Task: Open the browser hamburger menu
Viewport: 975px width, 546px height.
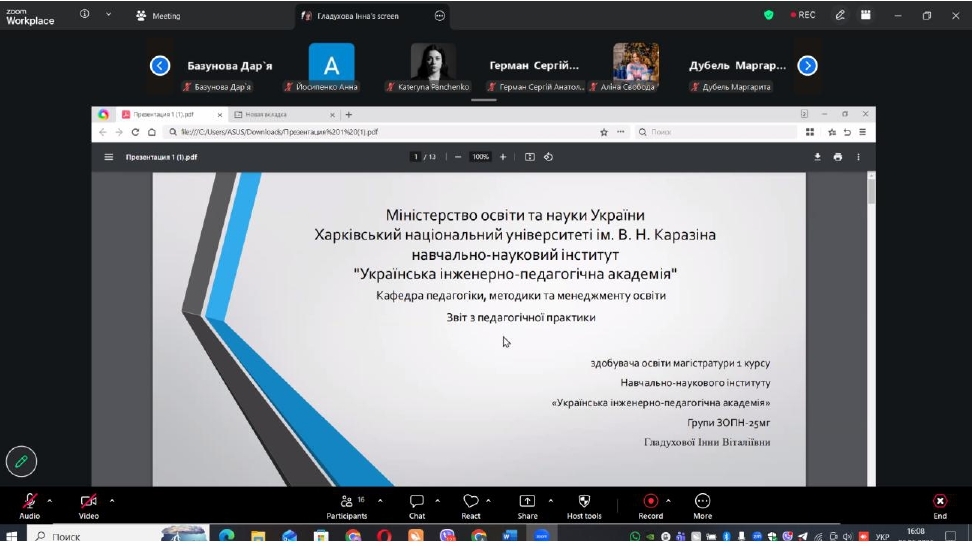Action: click(862, 132)
